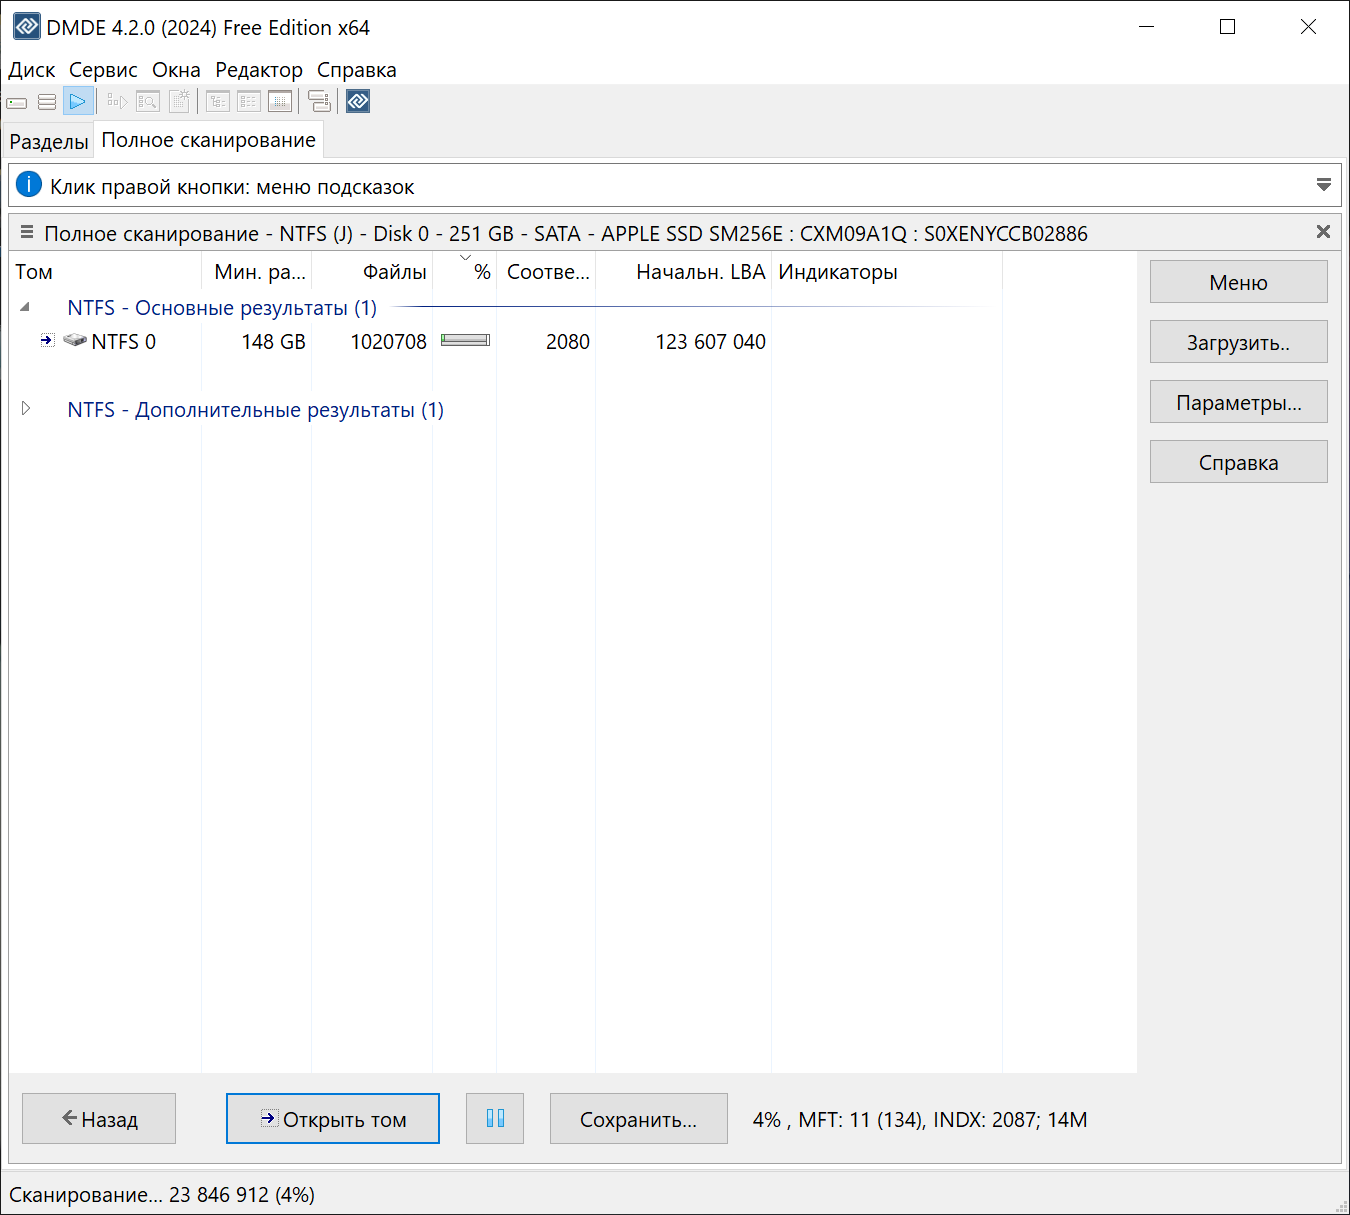
Task: Open the hamburger menu in scan header
Action: [27, 232]
